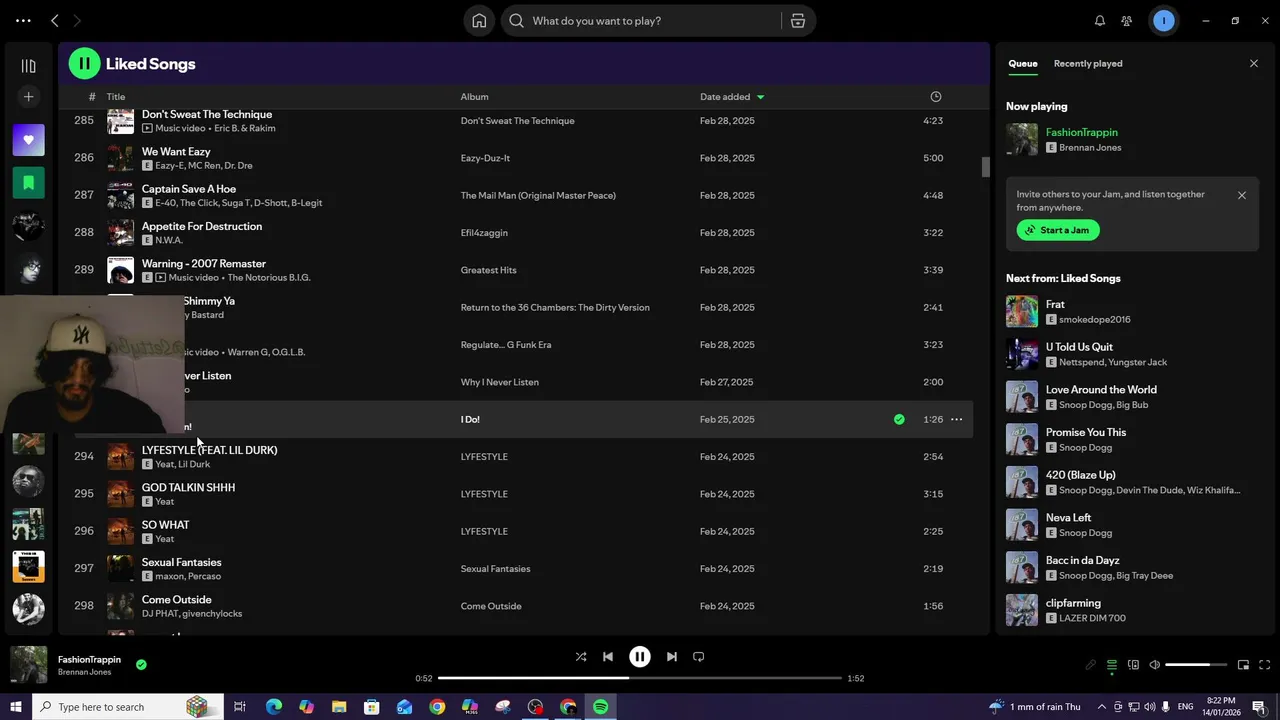
Task: Skip to the next track
Action: click(672, 657)
